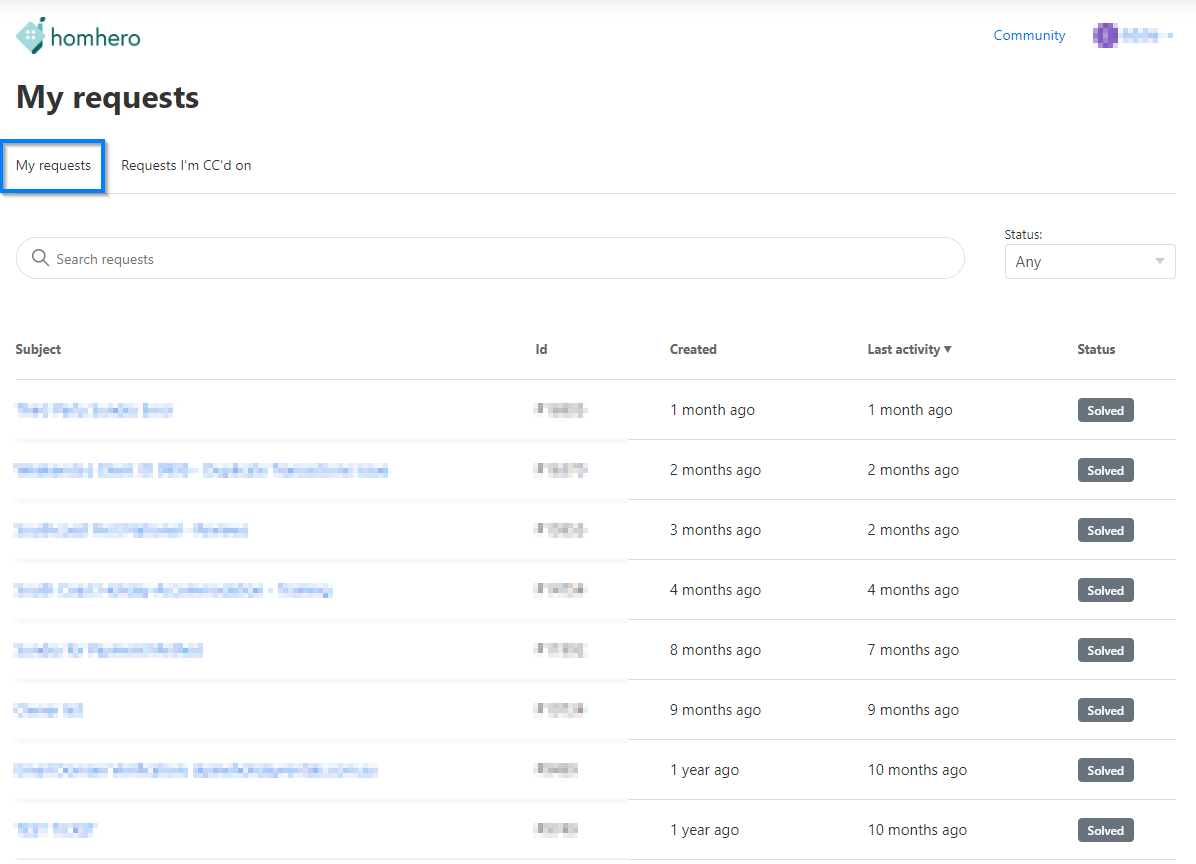Image resolution: width=1196 pixels, height=864 pixels.
Task: Open the request subject created 8 months ago
Action: 108,650
